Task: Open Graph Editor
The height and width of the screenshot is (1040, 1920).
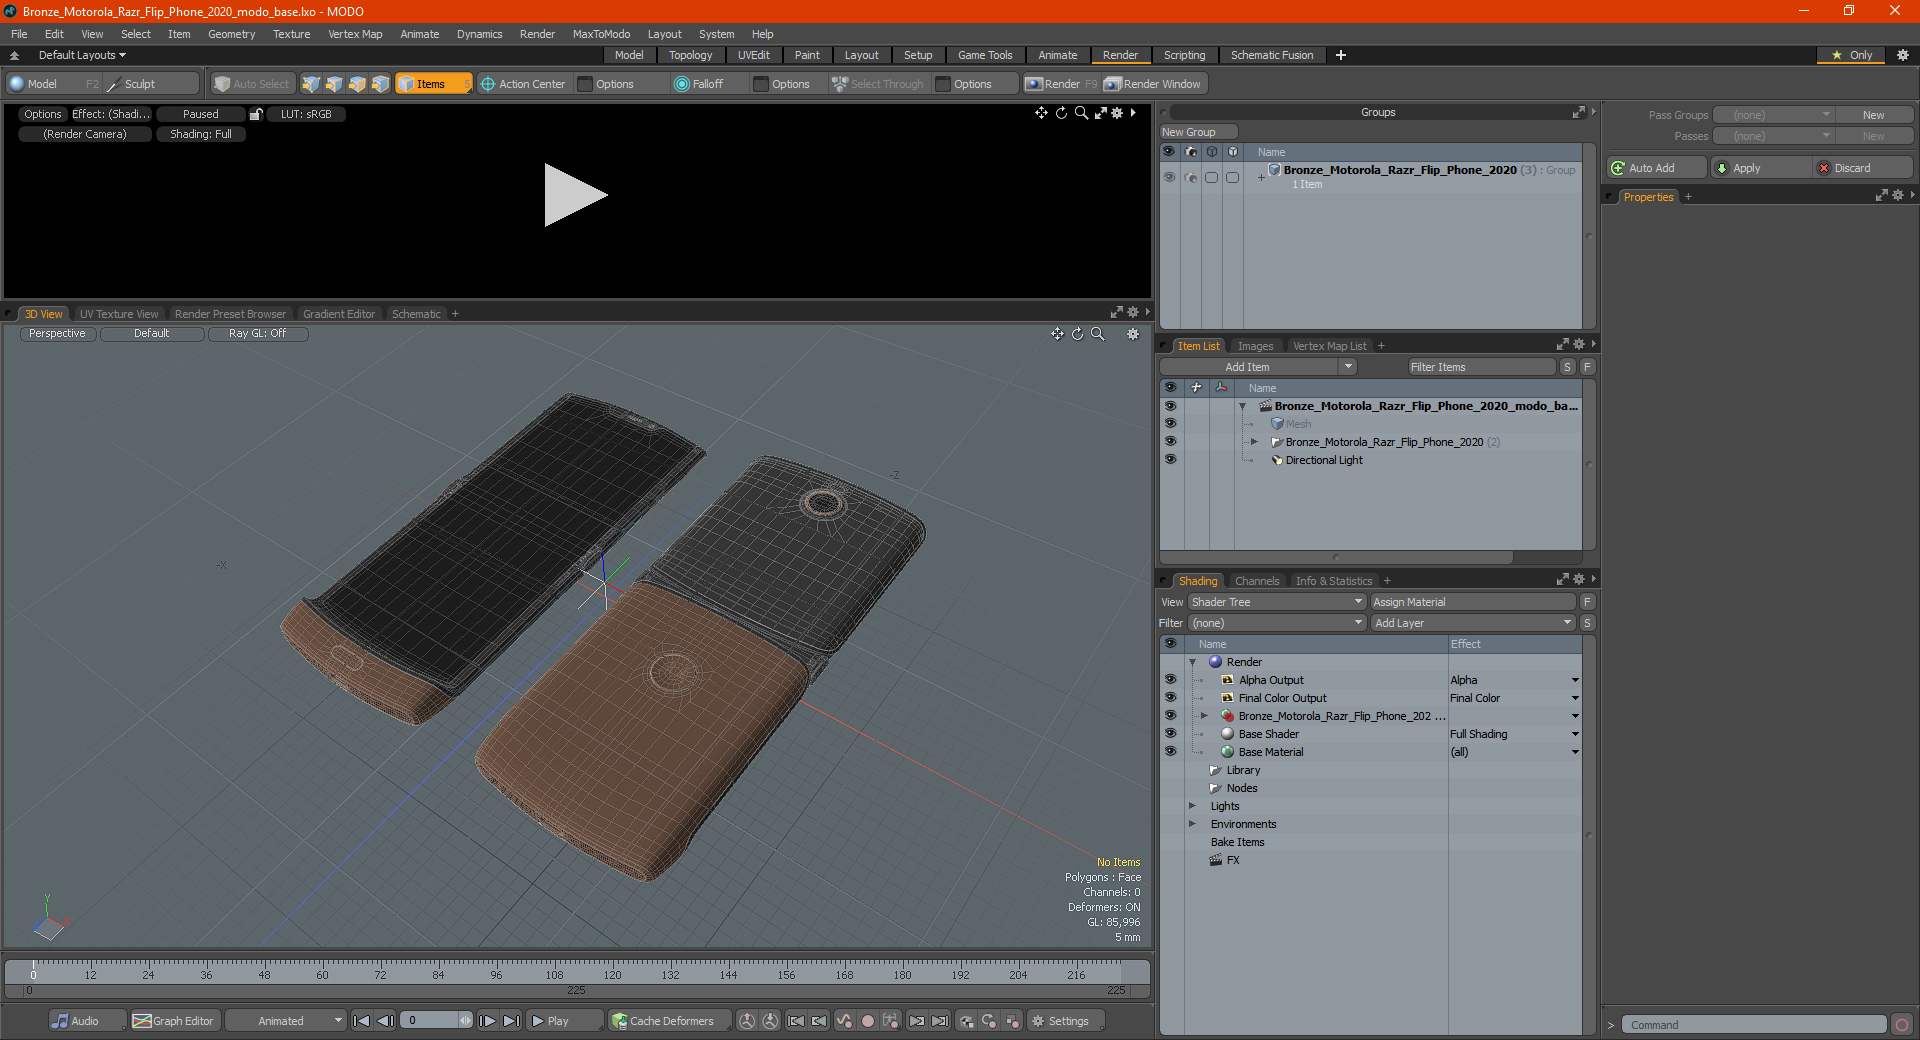Action: click(x=173, y=1021)
